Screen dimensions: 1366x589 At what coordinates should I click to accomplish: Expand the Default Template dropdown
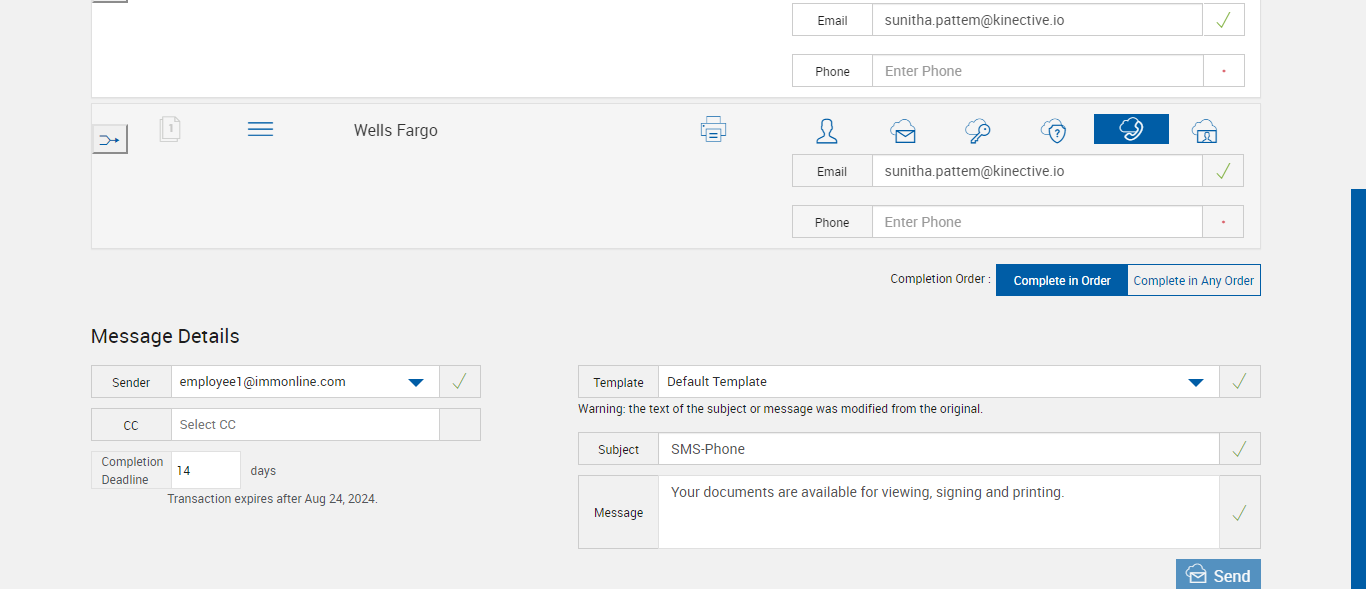1195,382
